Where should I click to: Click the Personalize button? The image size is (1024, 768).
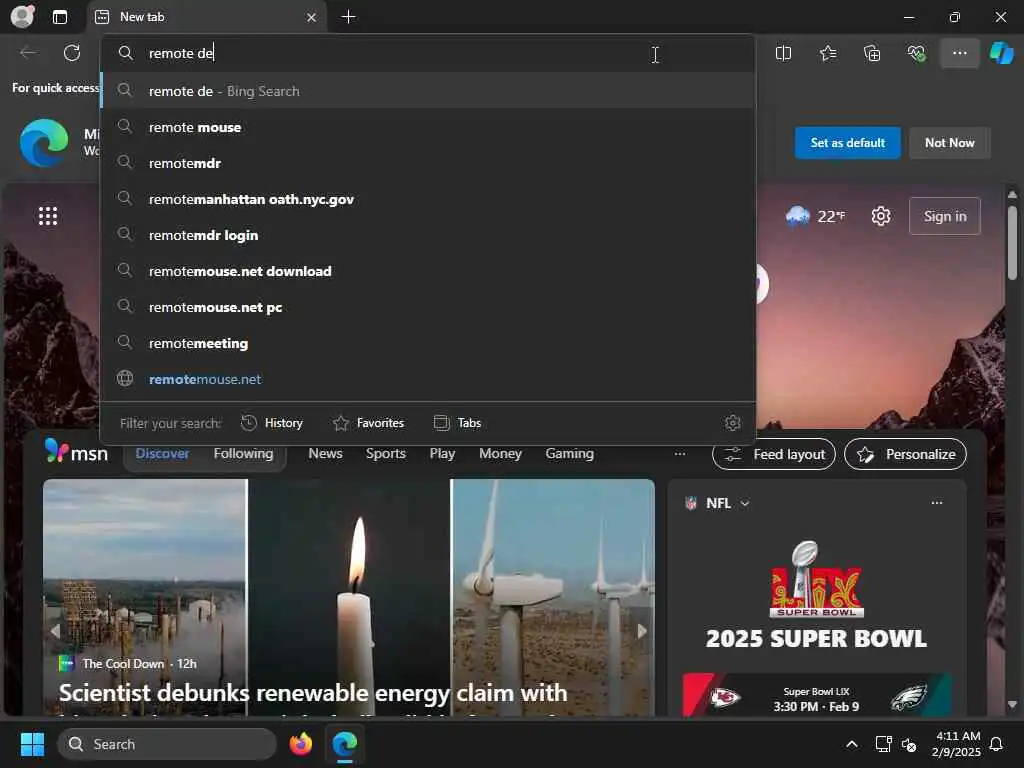click(x=905, y=454)
